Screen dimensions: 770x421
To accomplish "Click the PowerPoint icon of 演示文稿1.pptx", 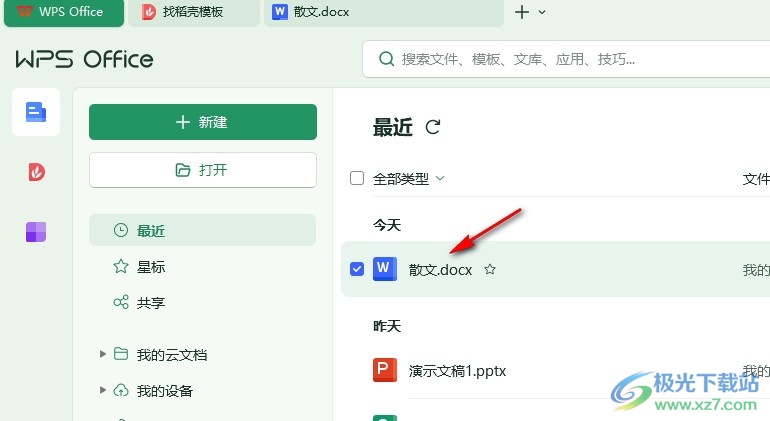I will click(x=385, y=370).
